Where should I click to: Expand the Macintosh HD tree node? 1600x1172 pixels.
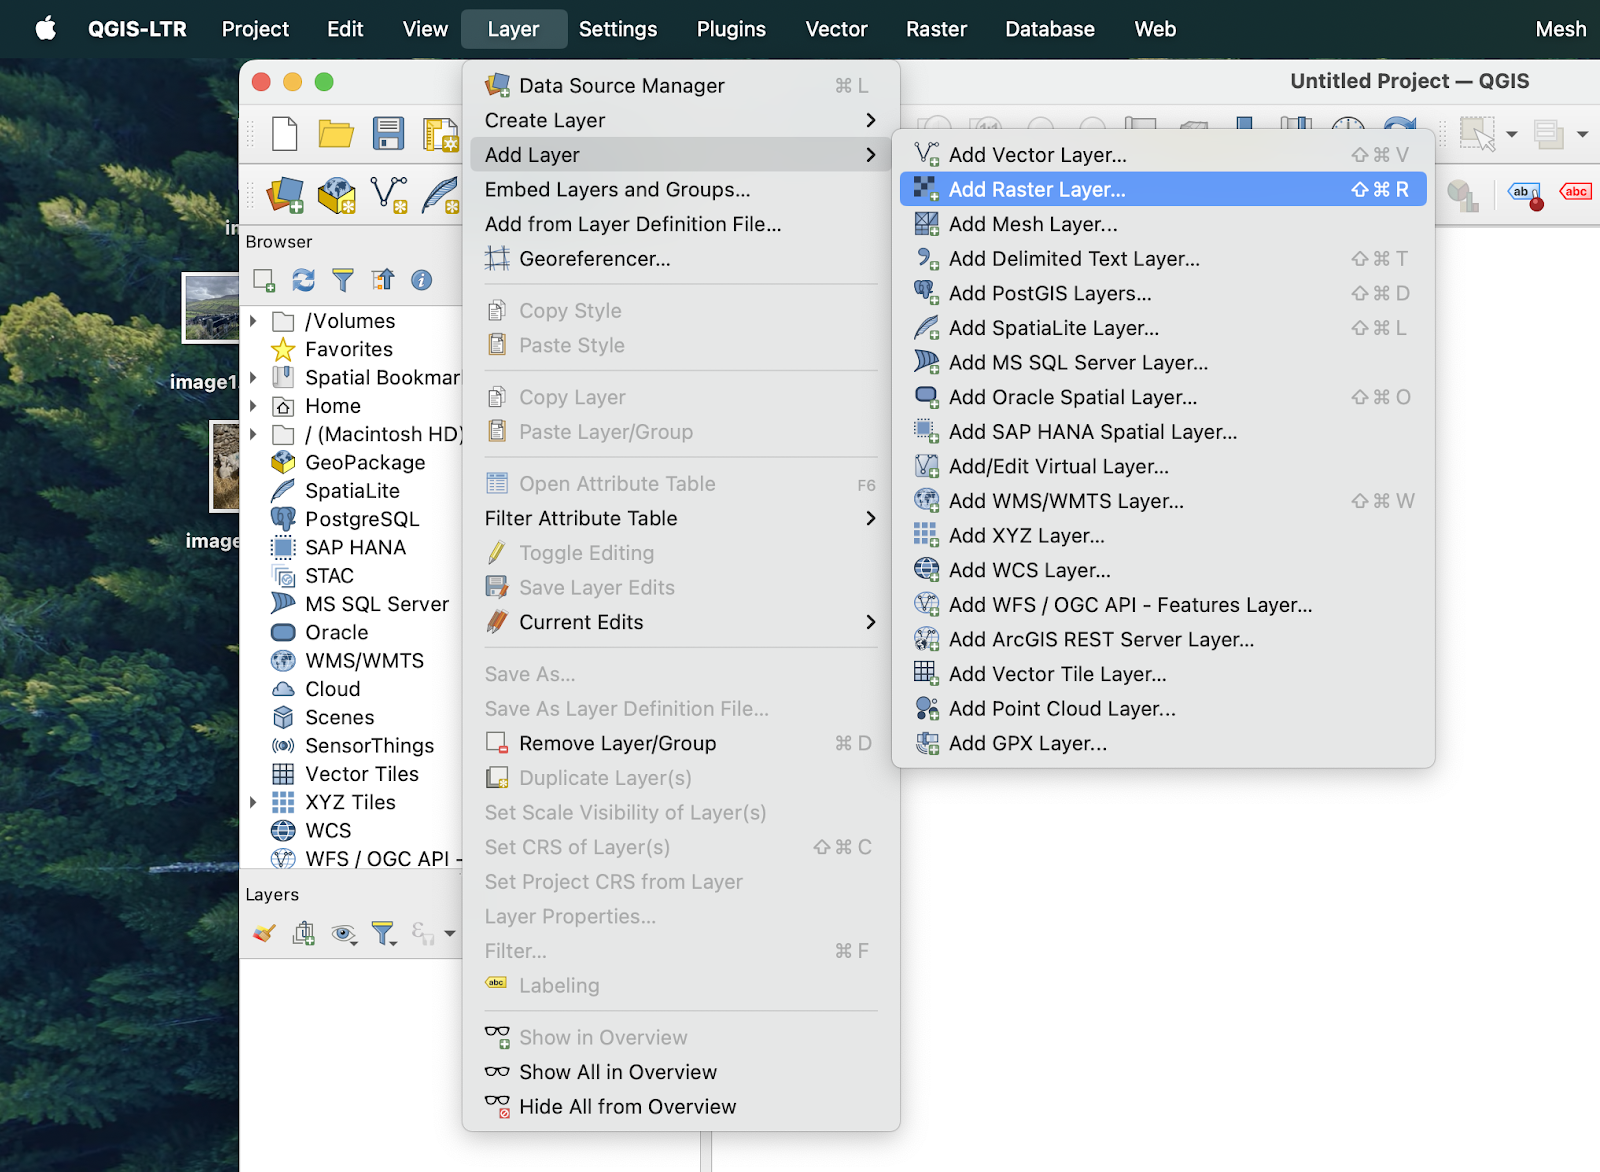coord(253,434)
